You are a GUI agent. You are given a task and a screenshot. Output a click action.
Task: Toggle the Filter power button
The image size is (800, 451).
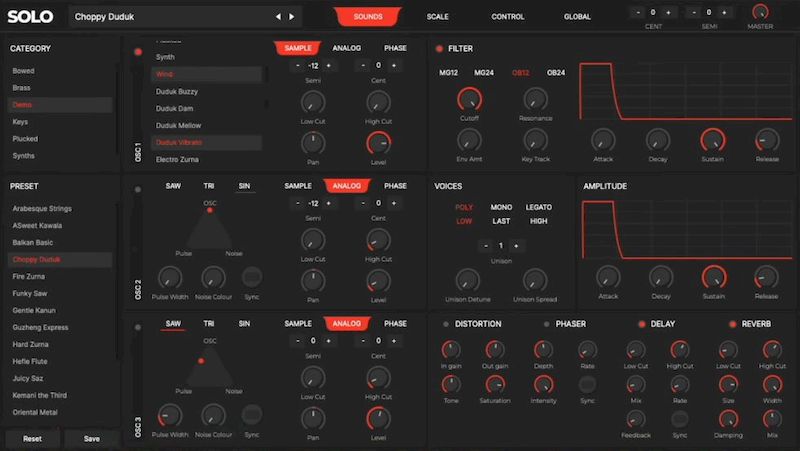click(439, 48)
